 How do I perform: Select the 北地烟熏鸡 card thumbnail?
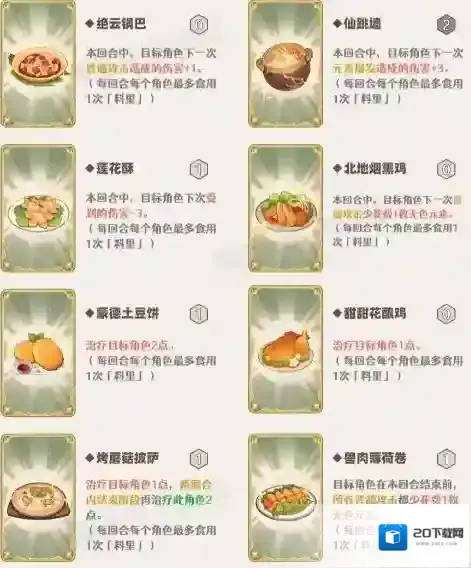(285, 208)
